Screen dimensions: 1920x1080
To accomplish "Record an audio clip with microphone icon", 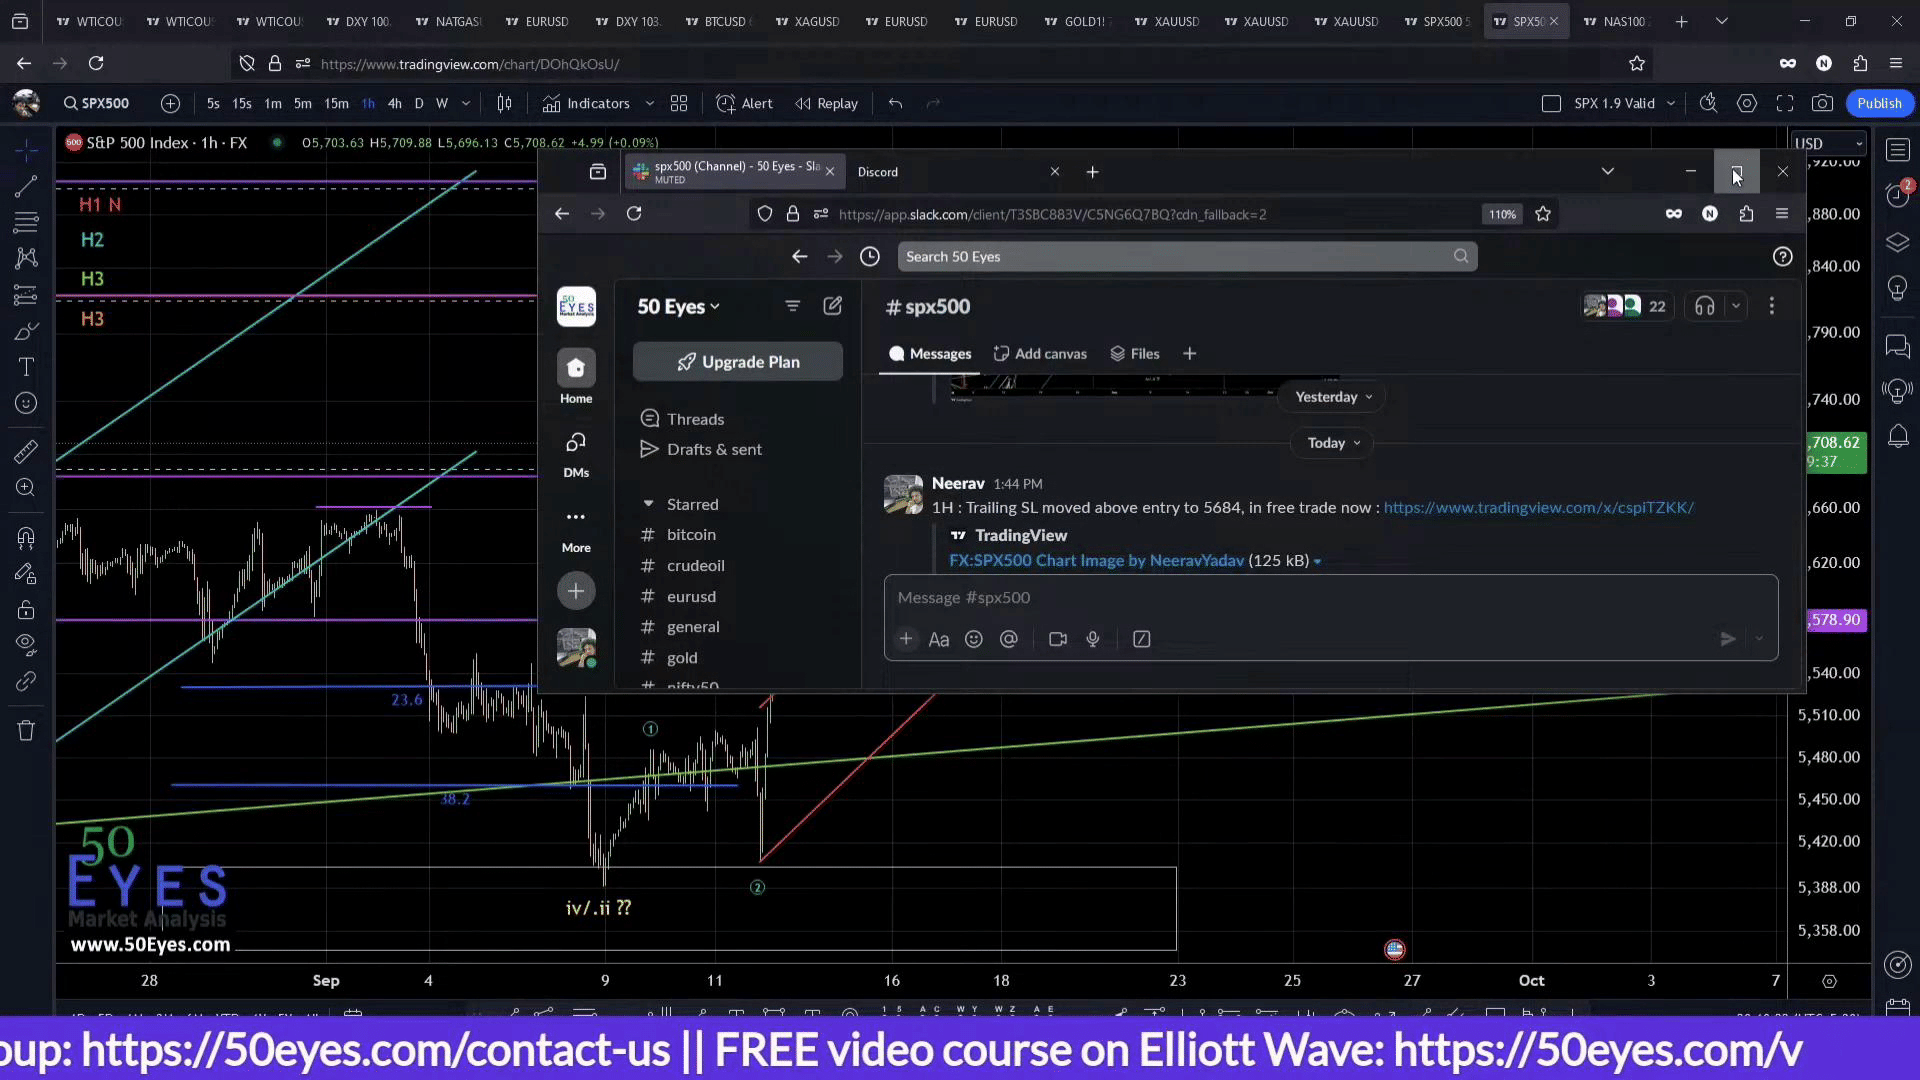I will click(x=1093, y=639).
